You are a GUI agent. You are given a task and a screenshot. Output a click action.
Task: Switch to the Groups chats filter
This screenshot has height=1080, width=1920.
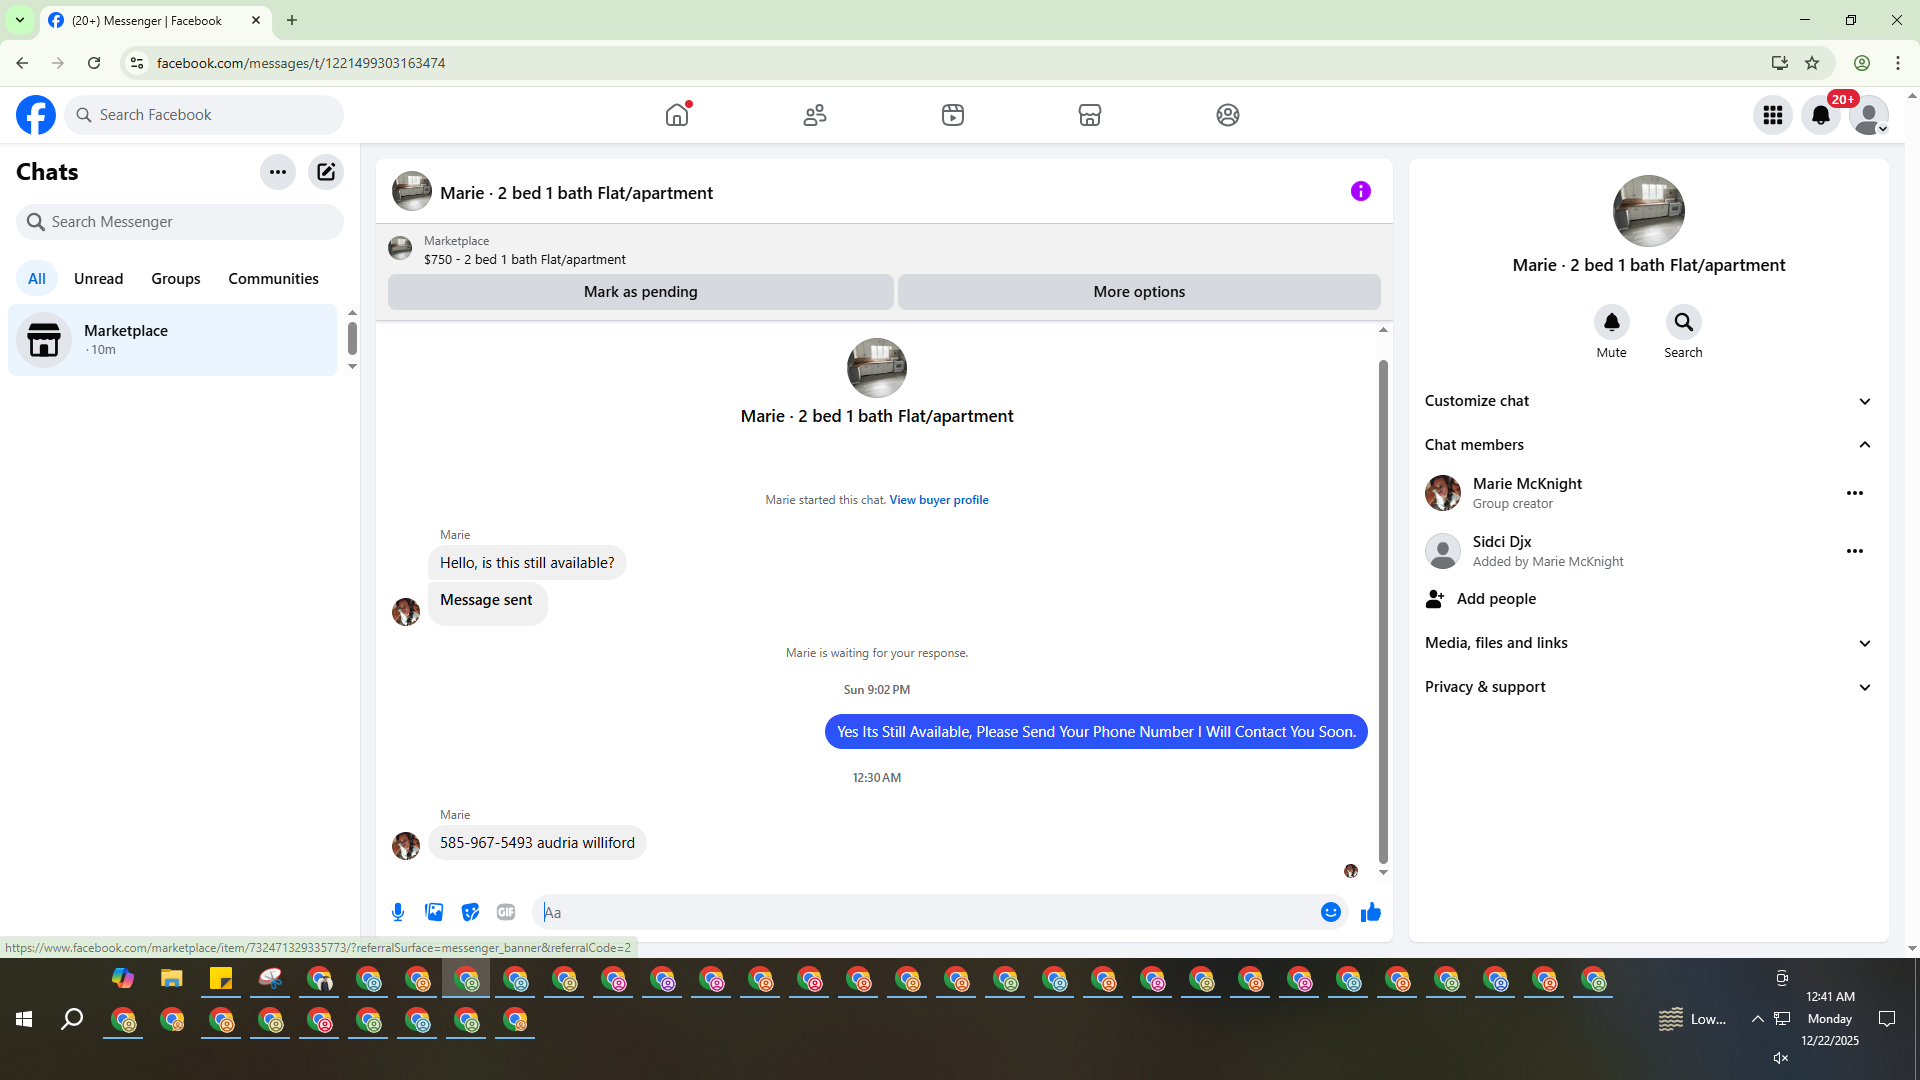[176, 279]
